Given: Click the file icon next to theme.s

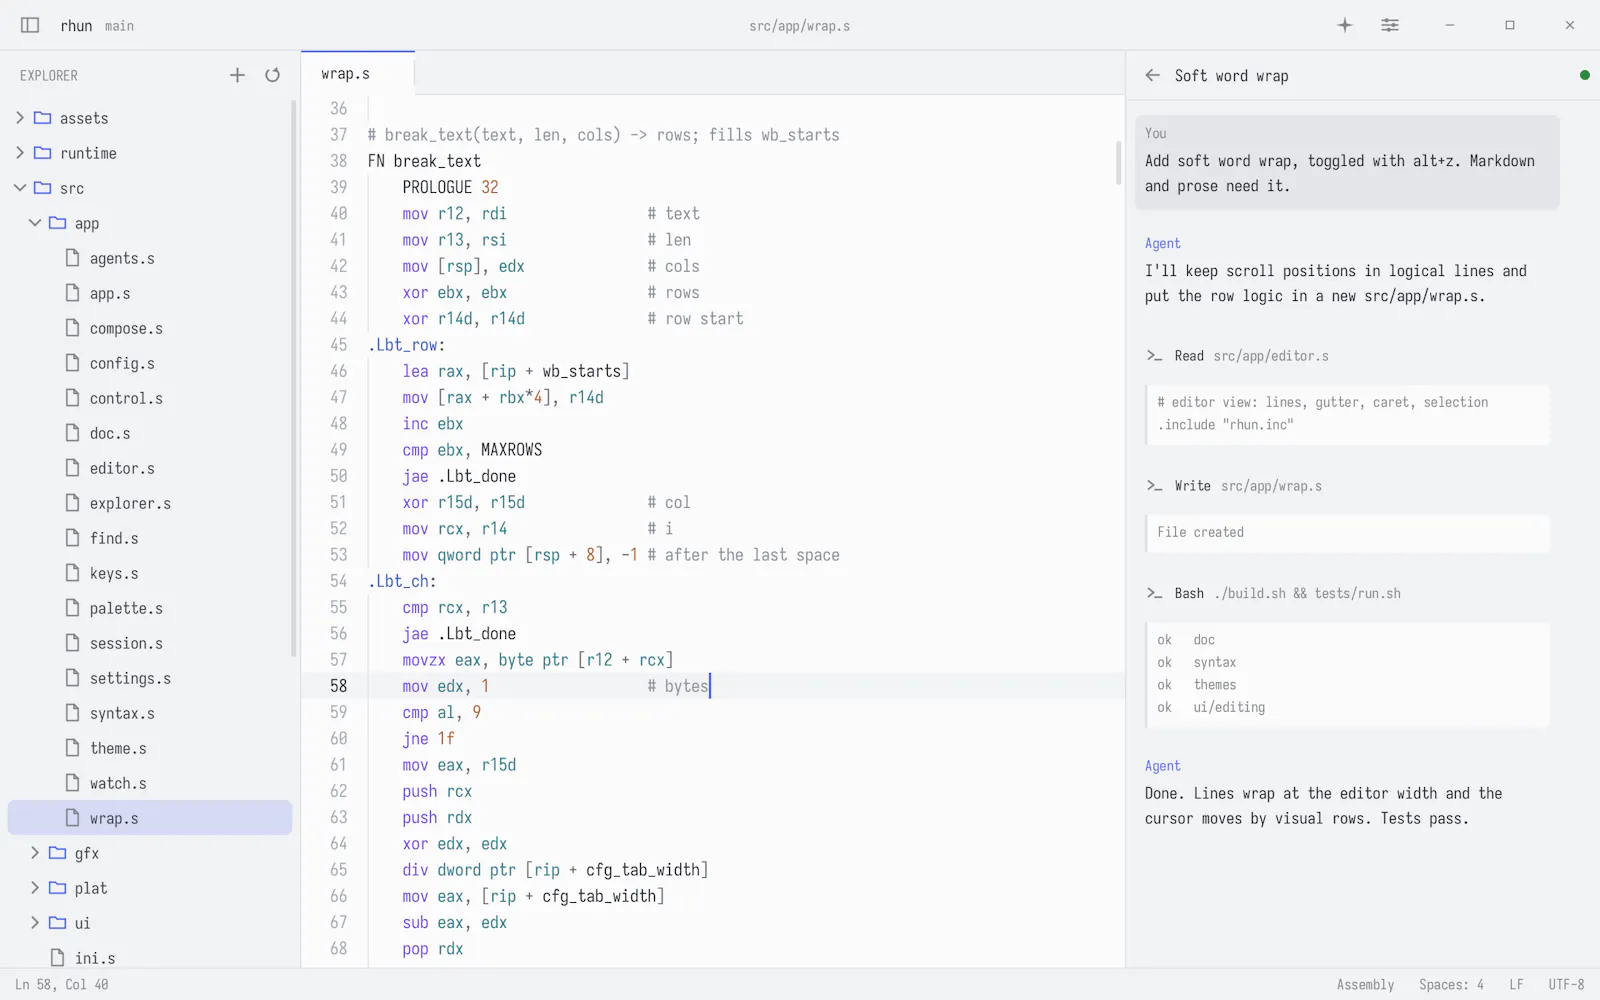Looking at the screenshot, I should click(x=72, y=748).
